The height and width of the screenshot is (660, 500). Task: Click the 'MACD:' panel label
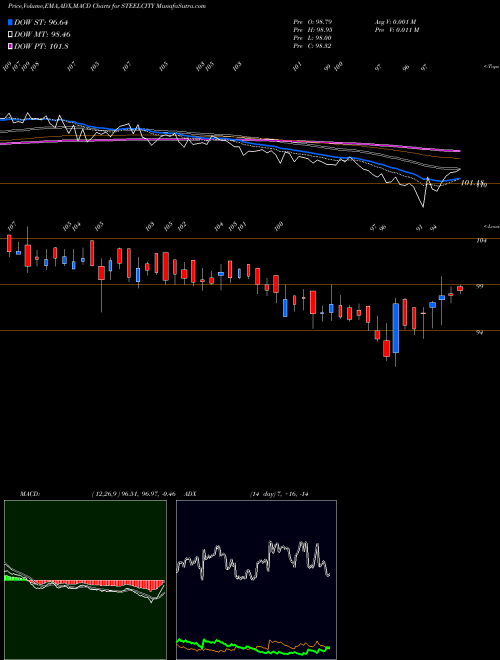30,494
